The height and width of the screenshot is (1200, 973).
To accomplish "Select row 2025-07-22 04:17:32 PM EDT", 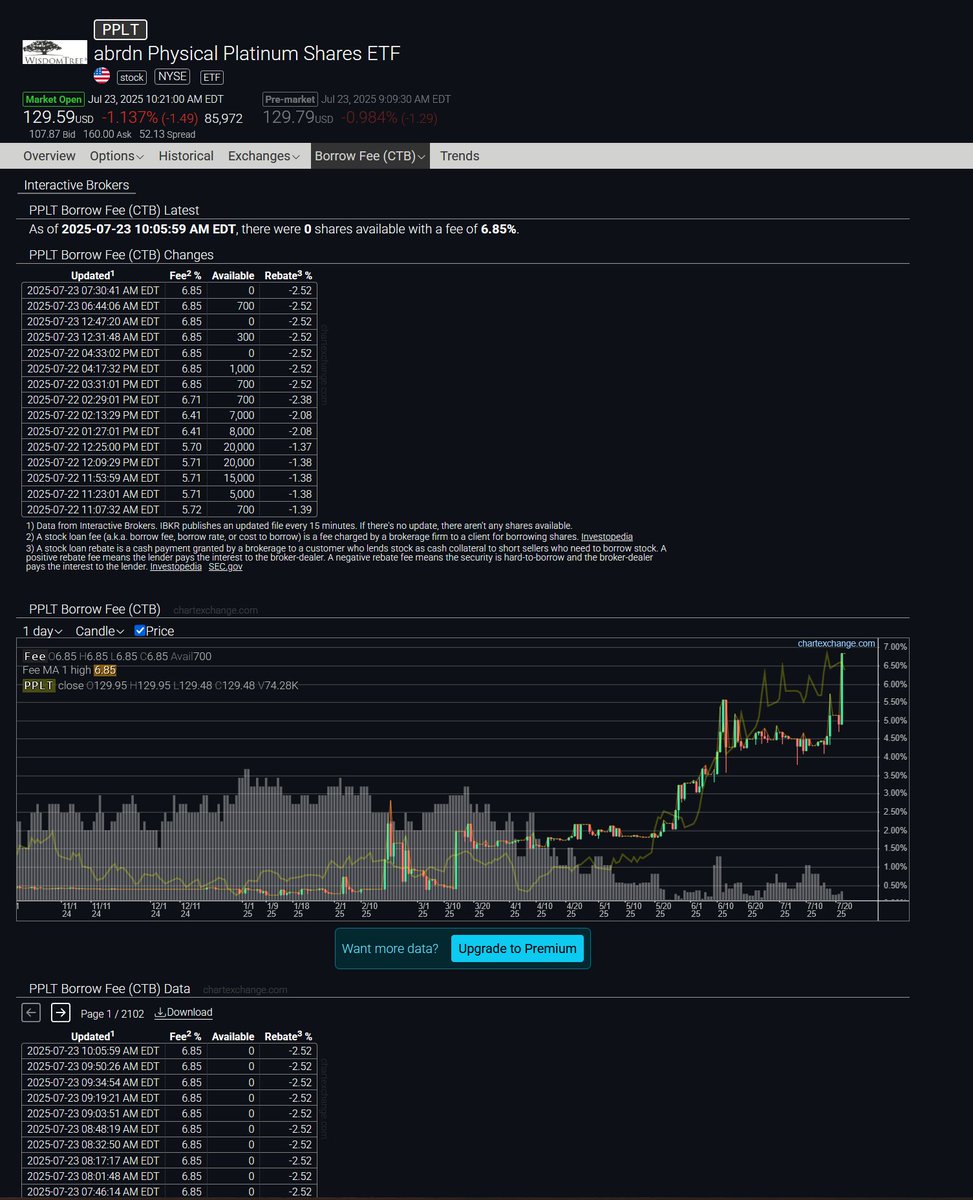I will point(170,369).
